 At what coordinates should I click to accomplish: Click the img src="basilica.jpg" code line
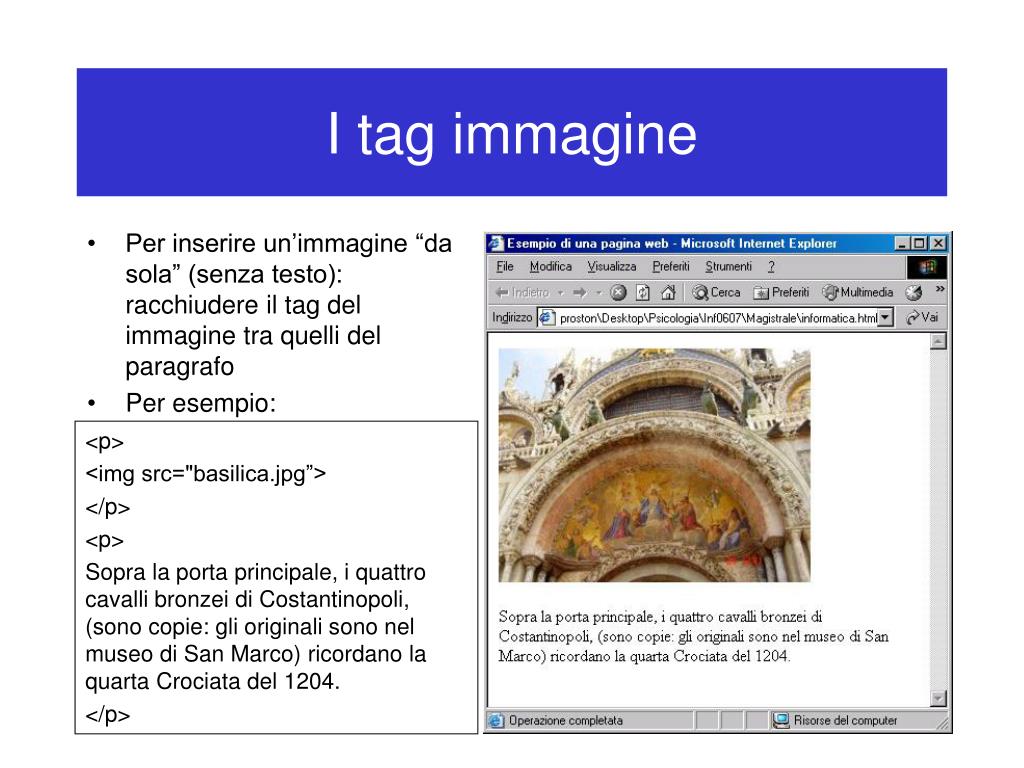click(x=206, y=474)
